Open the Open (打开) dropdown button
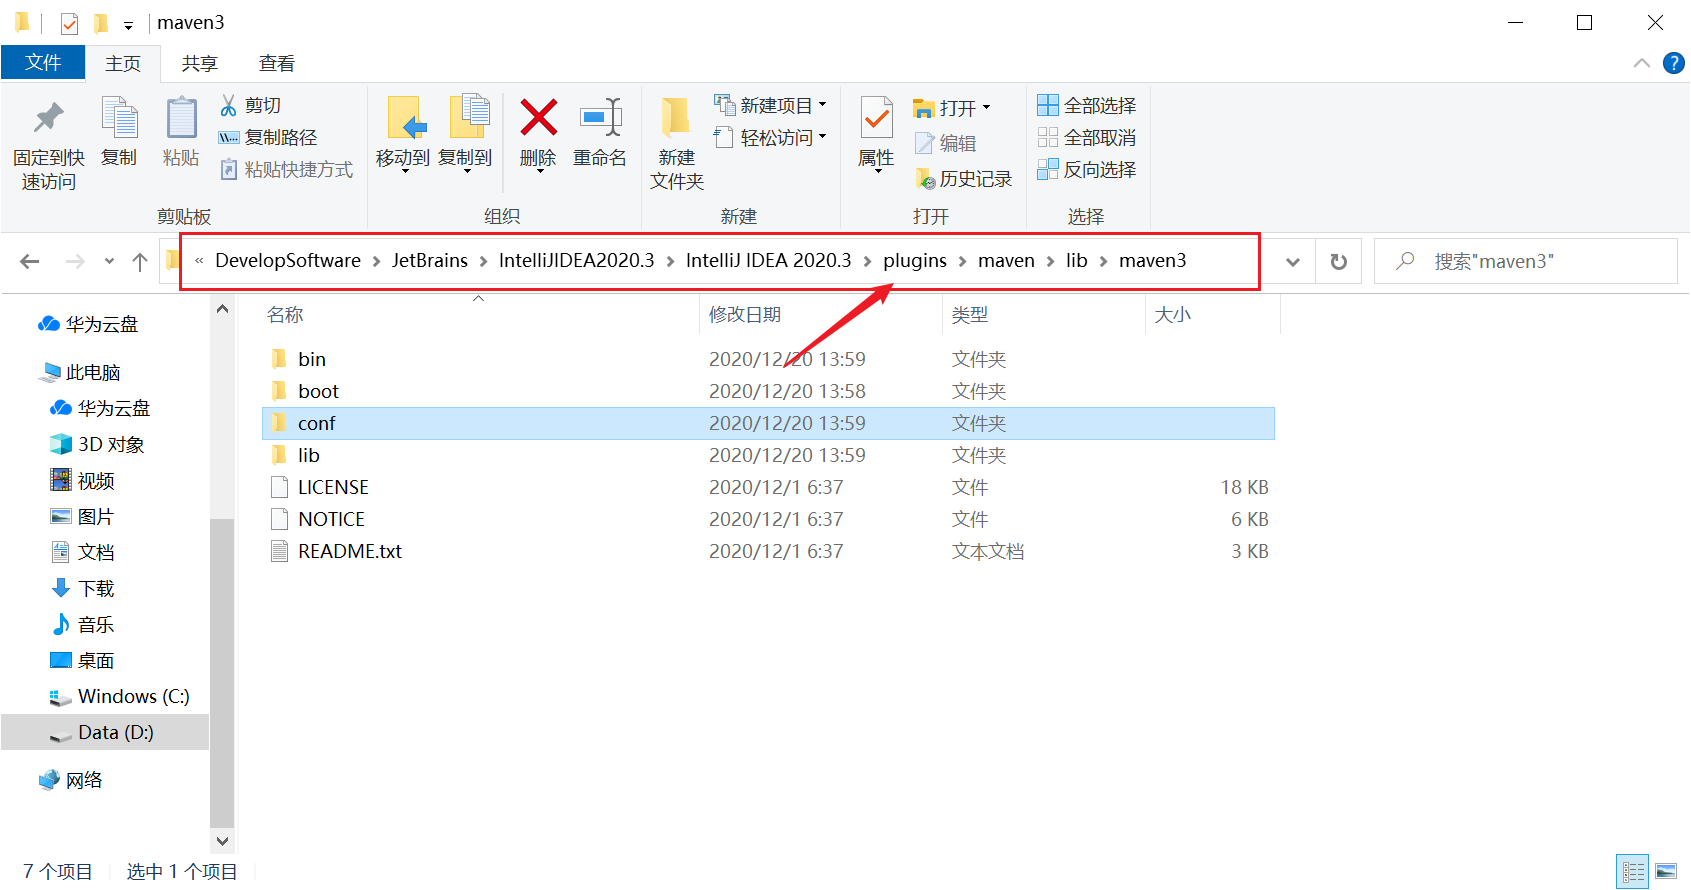This screenshot has height=890, width=1691. click(952, 107)
